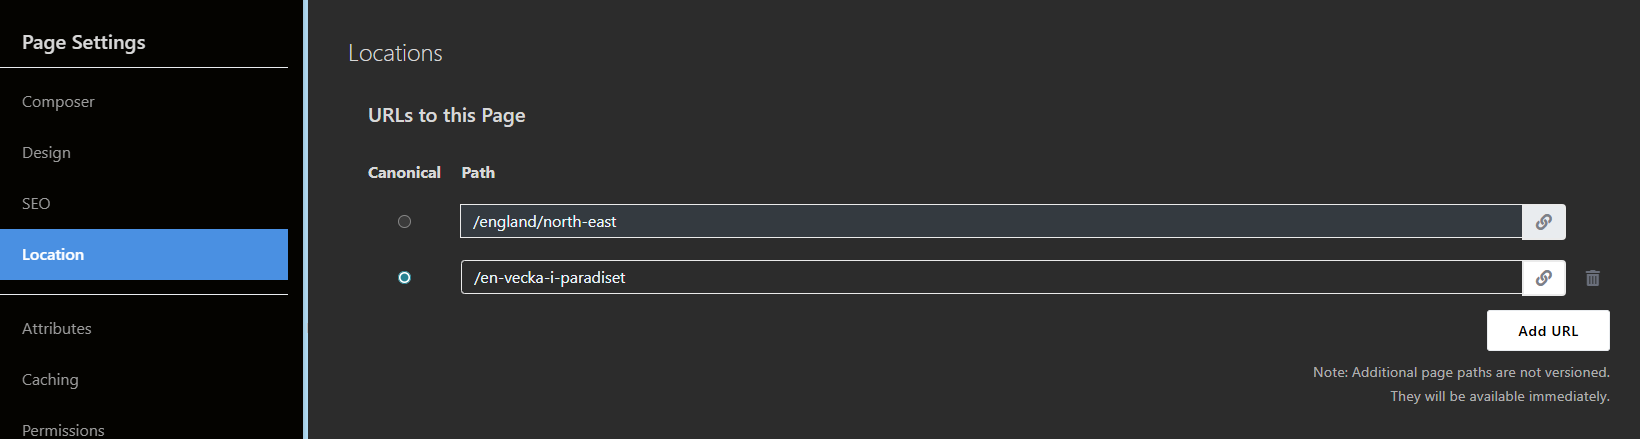Switch to the Attributes section
Viewport: 1640px width, 439px height.
(57, 329)
